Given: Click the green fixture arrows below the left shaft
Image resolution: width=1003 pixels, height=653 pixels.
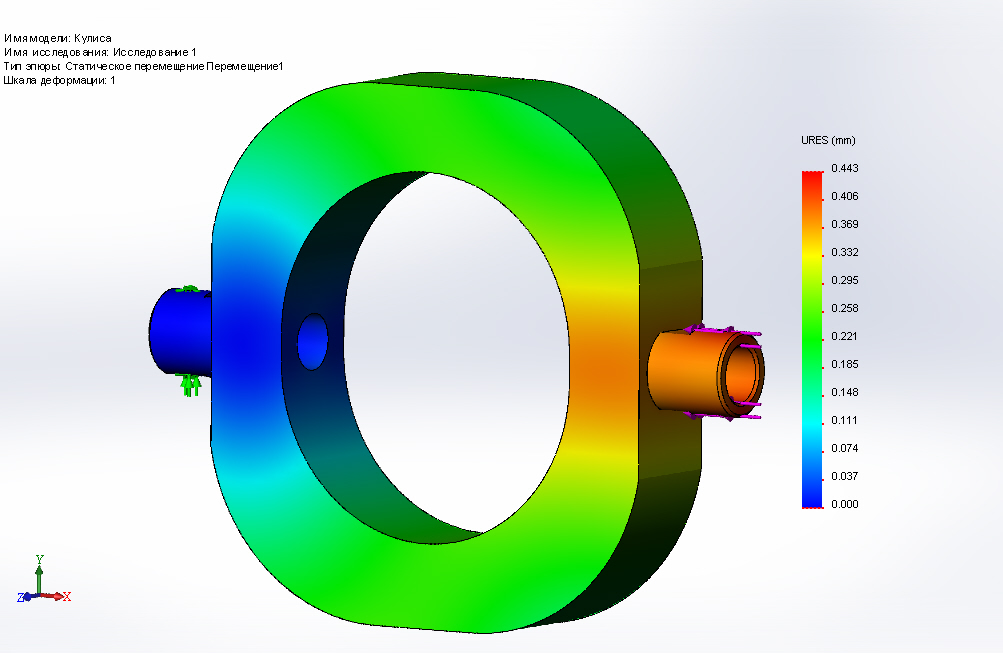Looking at the screenshot, I should pos(191,385).
